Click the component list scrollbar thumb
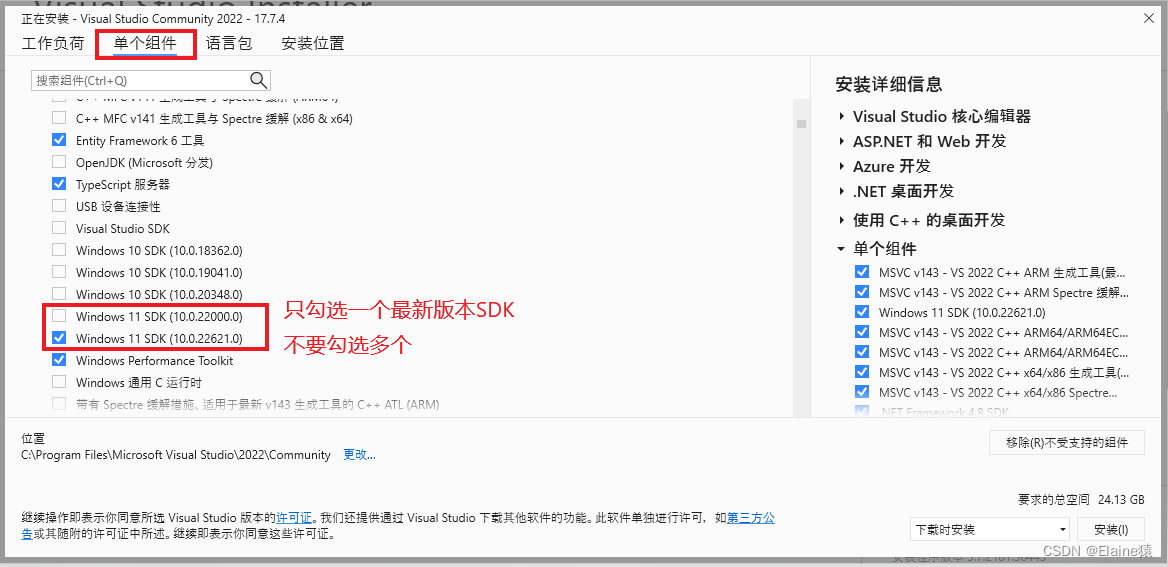The image size is (1168, 567). click(802, 124)
